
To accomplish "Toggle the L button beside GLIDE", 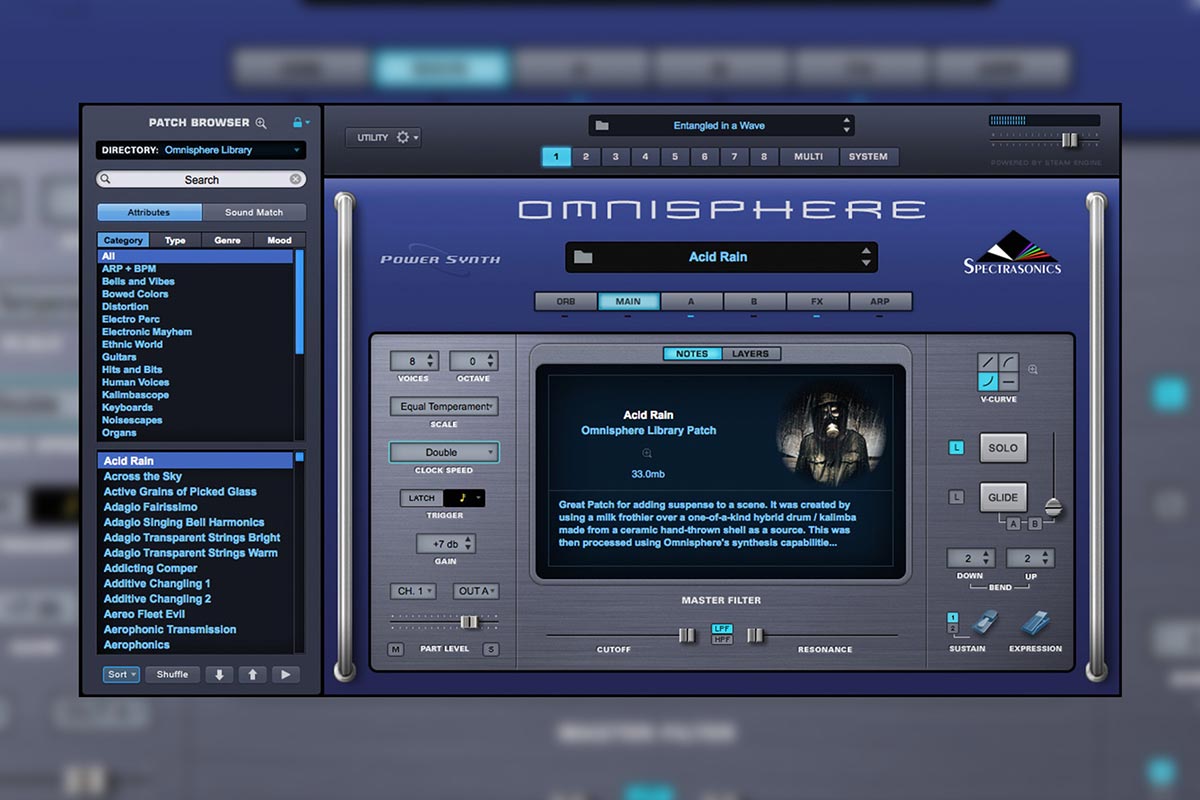I will pos(956,497).
